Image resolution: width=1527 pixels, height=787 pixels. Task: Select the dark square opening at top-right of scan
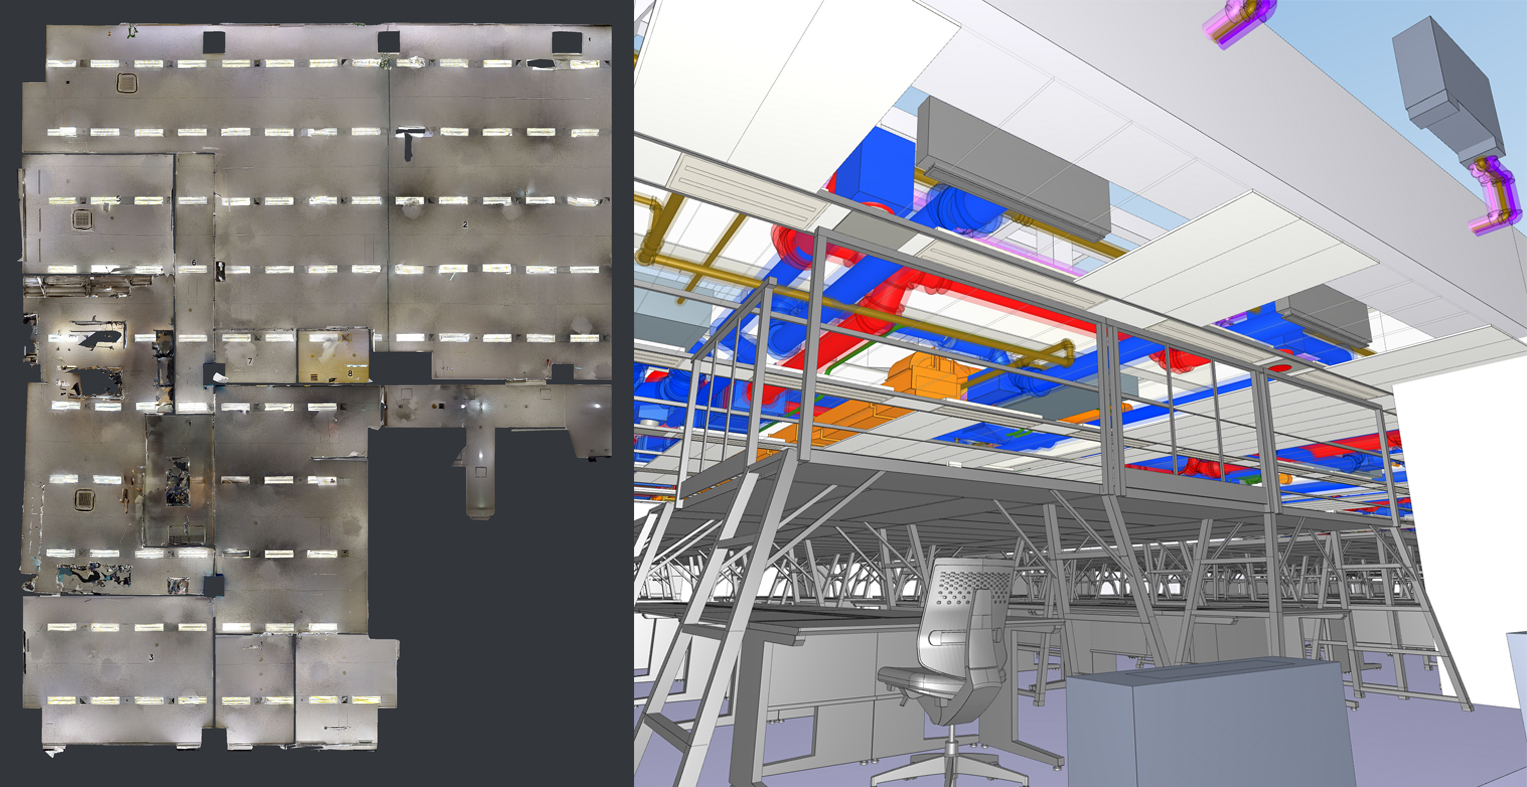[566, 42]
